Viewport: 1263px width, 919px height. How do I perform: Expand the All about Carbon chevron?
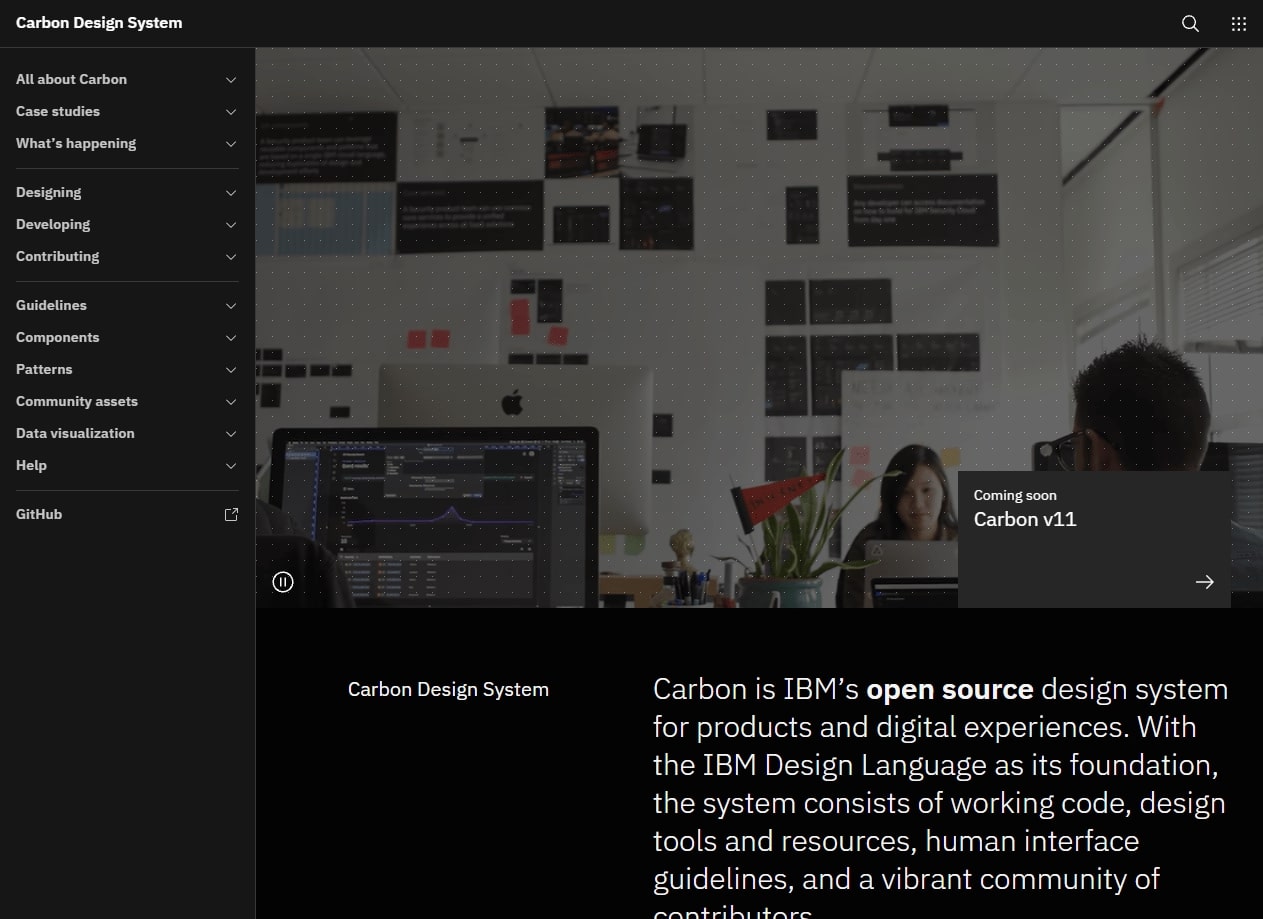[231, 80]
